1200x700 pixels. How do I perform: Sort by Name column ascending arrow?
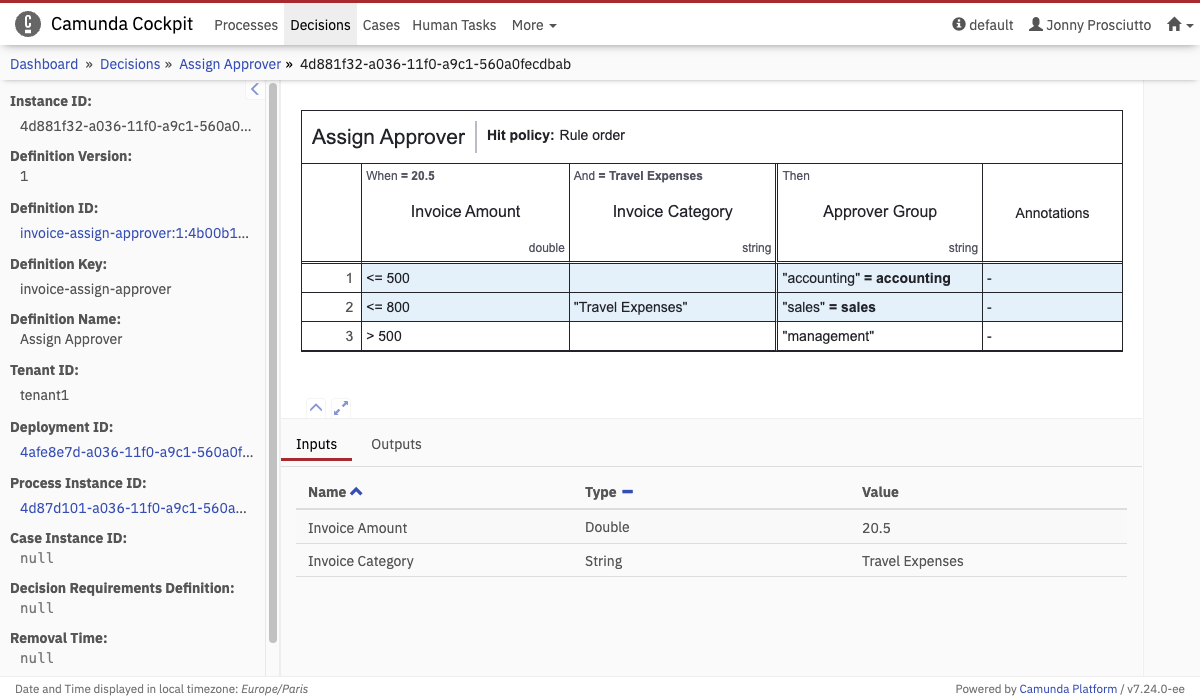tap(357, 492)
